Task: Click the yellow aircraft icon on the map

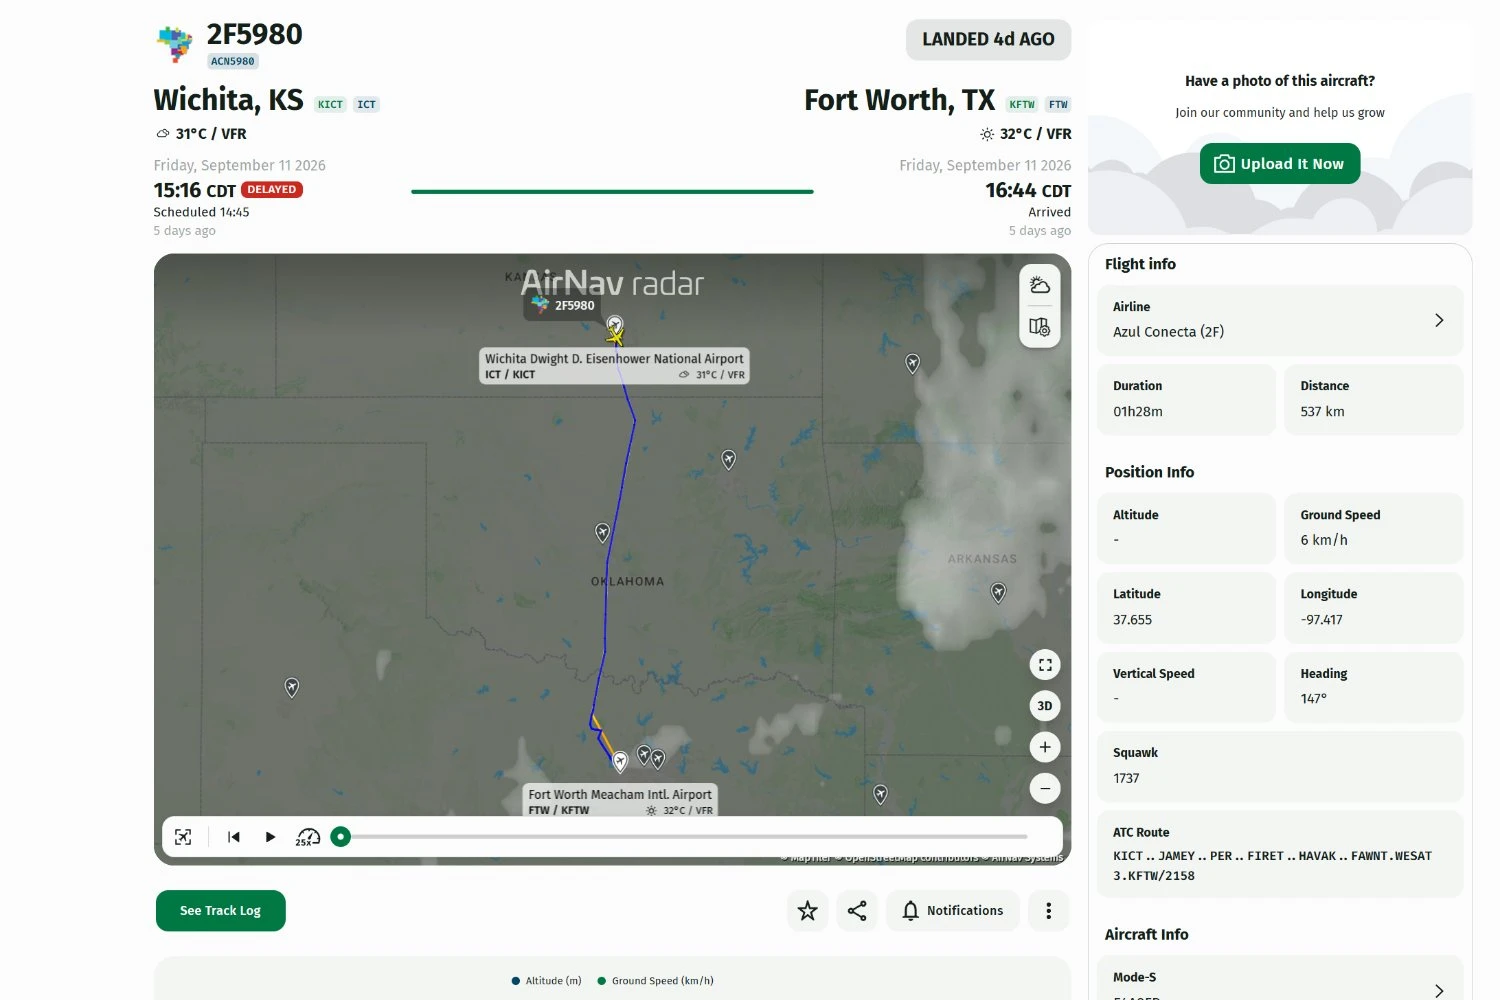Action: [615, 337]
